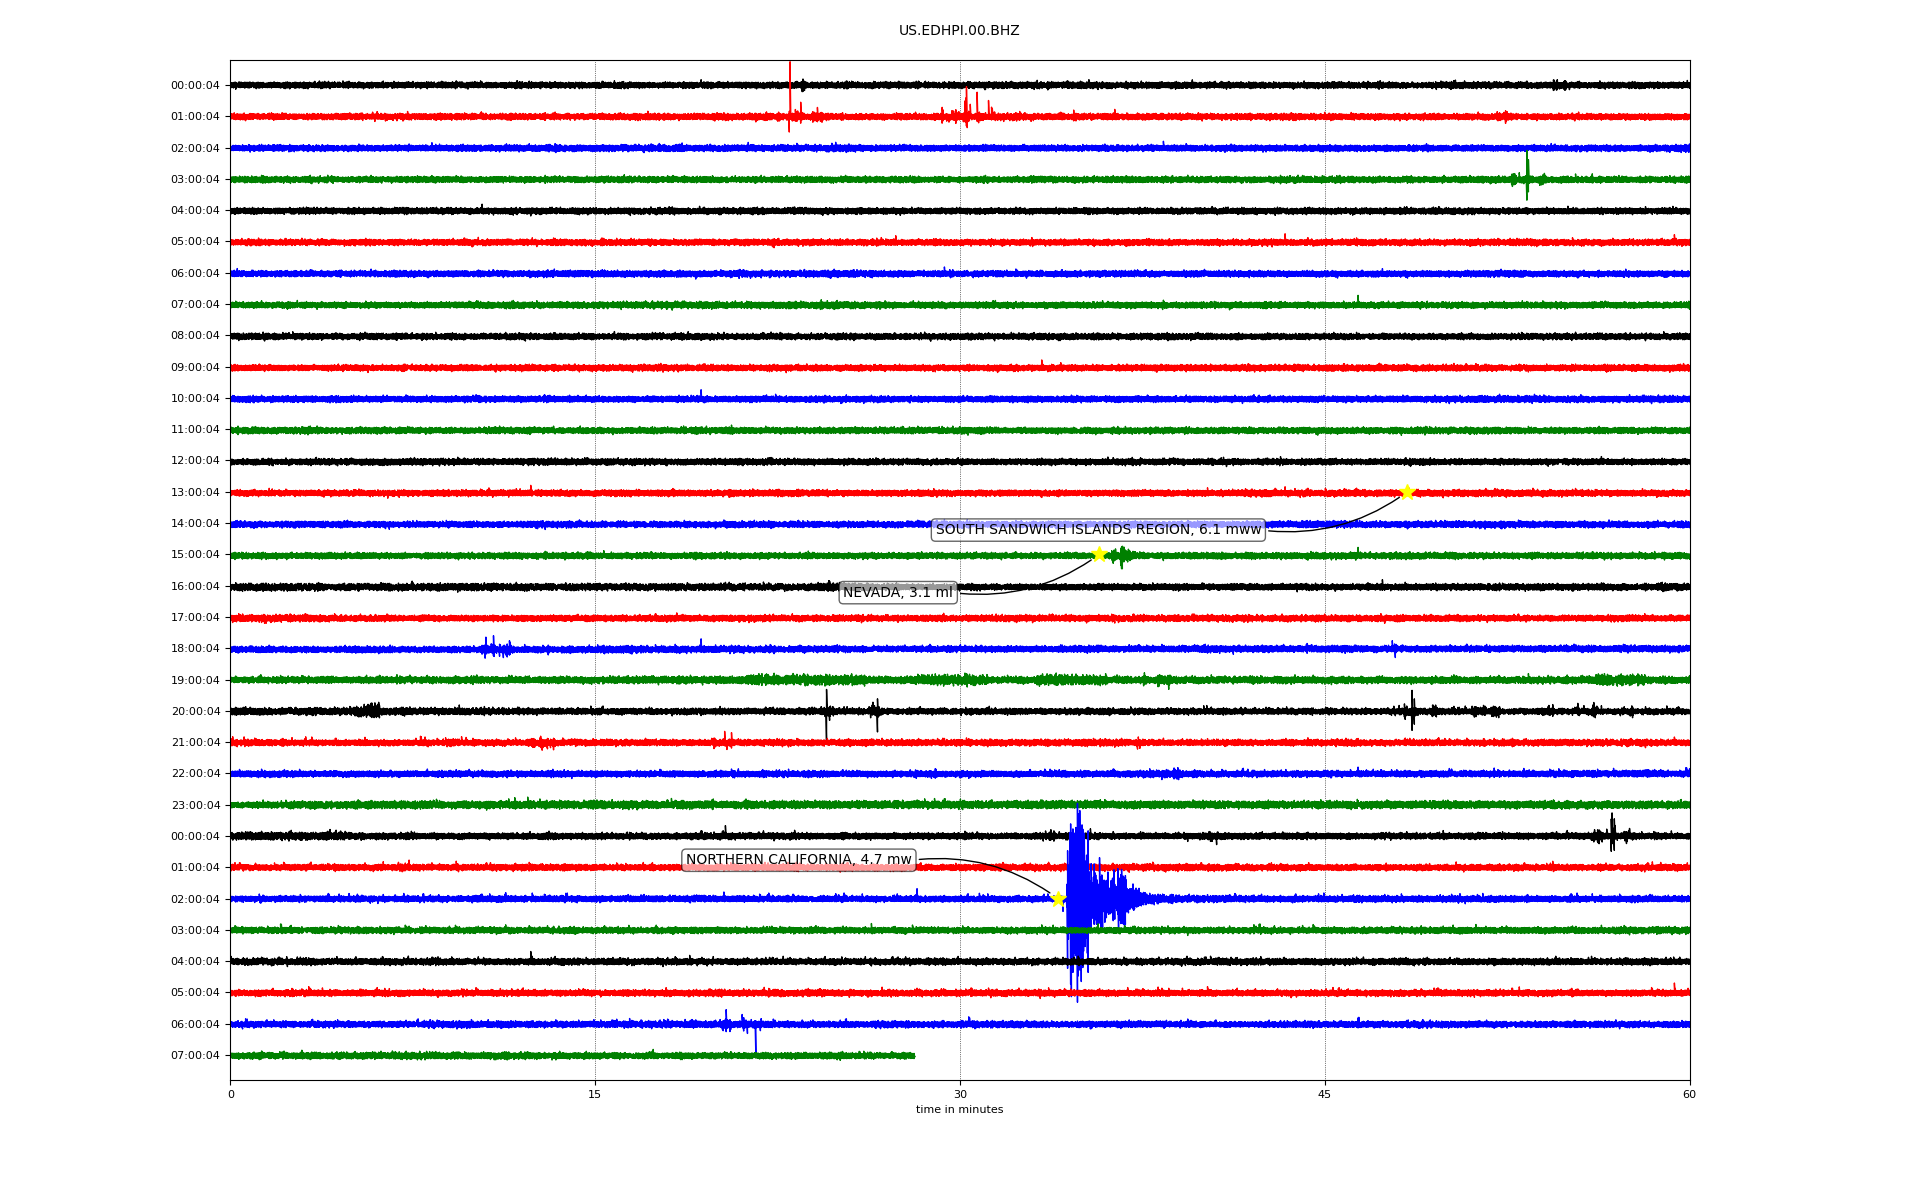Click the yellow star marking the Northern California event
Viewport: 1920px width, 1200px height.
[x=1058, y=899]
